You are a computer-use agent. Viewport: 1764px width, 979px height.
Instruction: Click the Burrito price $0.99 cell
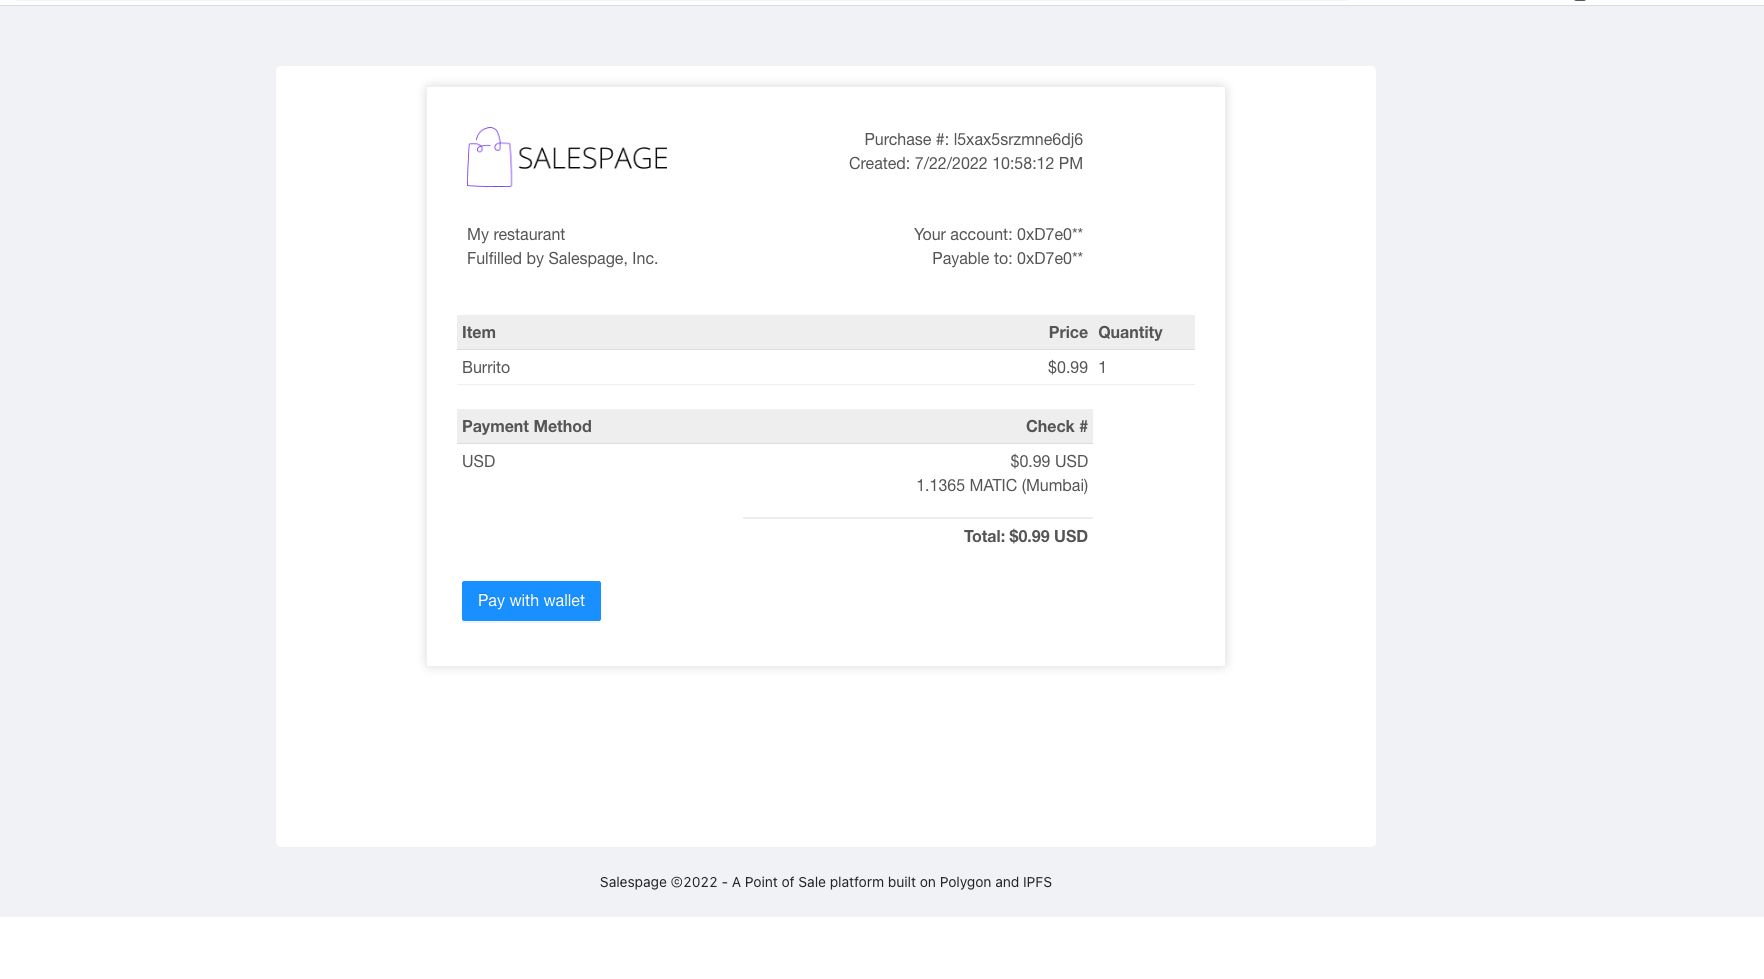tap(1068, 368)
